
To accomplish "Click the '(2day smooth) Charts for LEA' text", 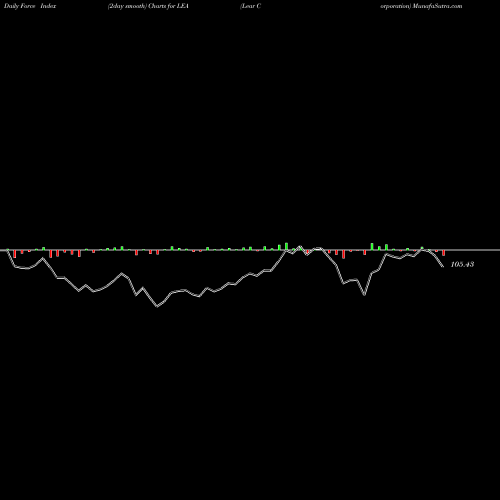I will 148,6.
